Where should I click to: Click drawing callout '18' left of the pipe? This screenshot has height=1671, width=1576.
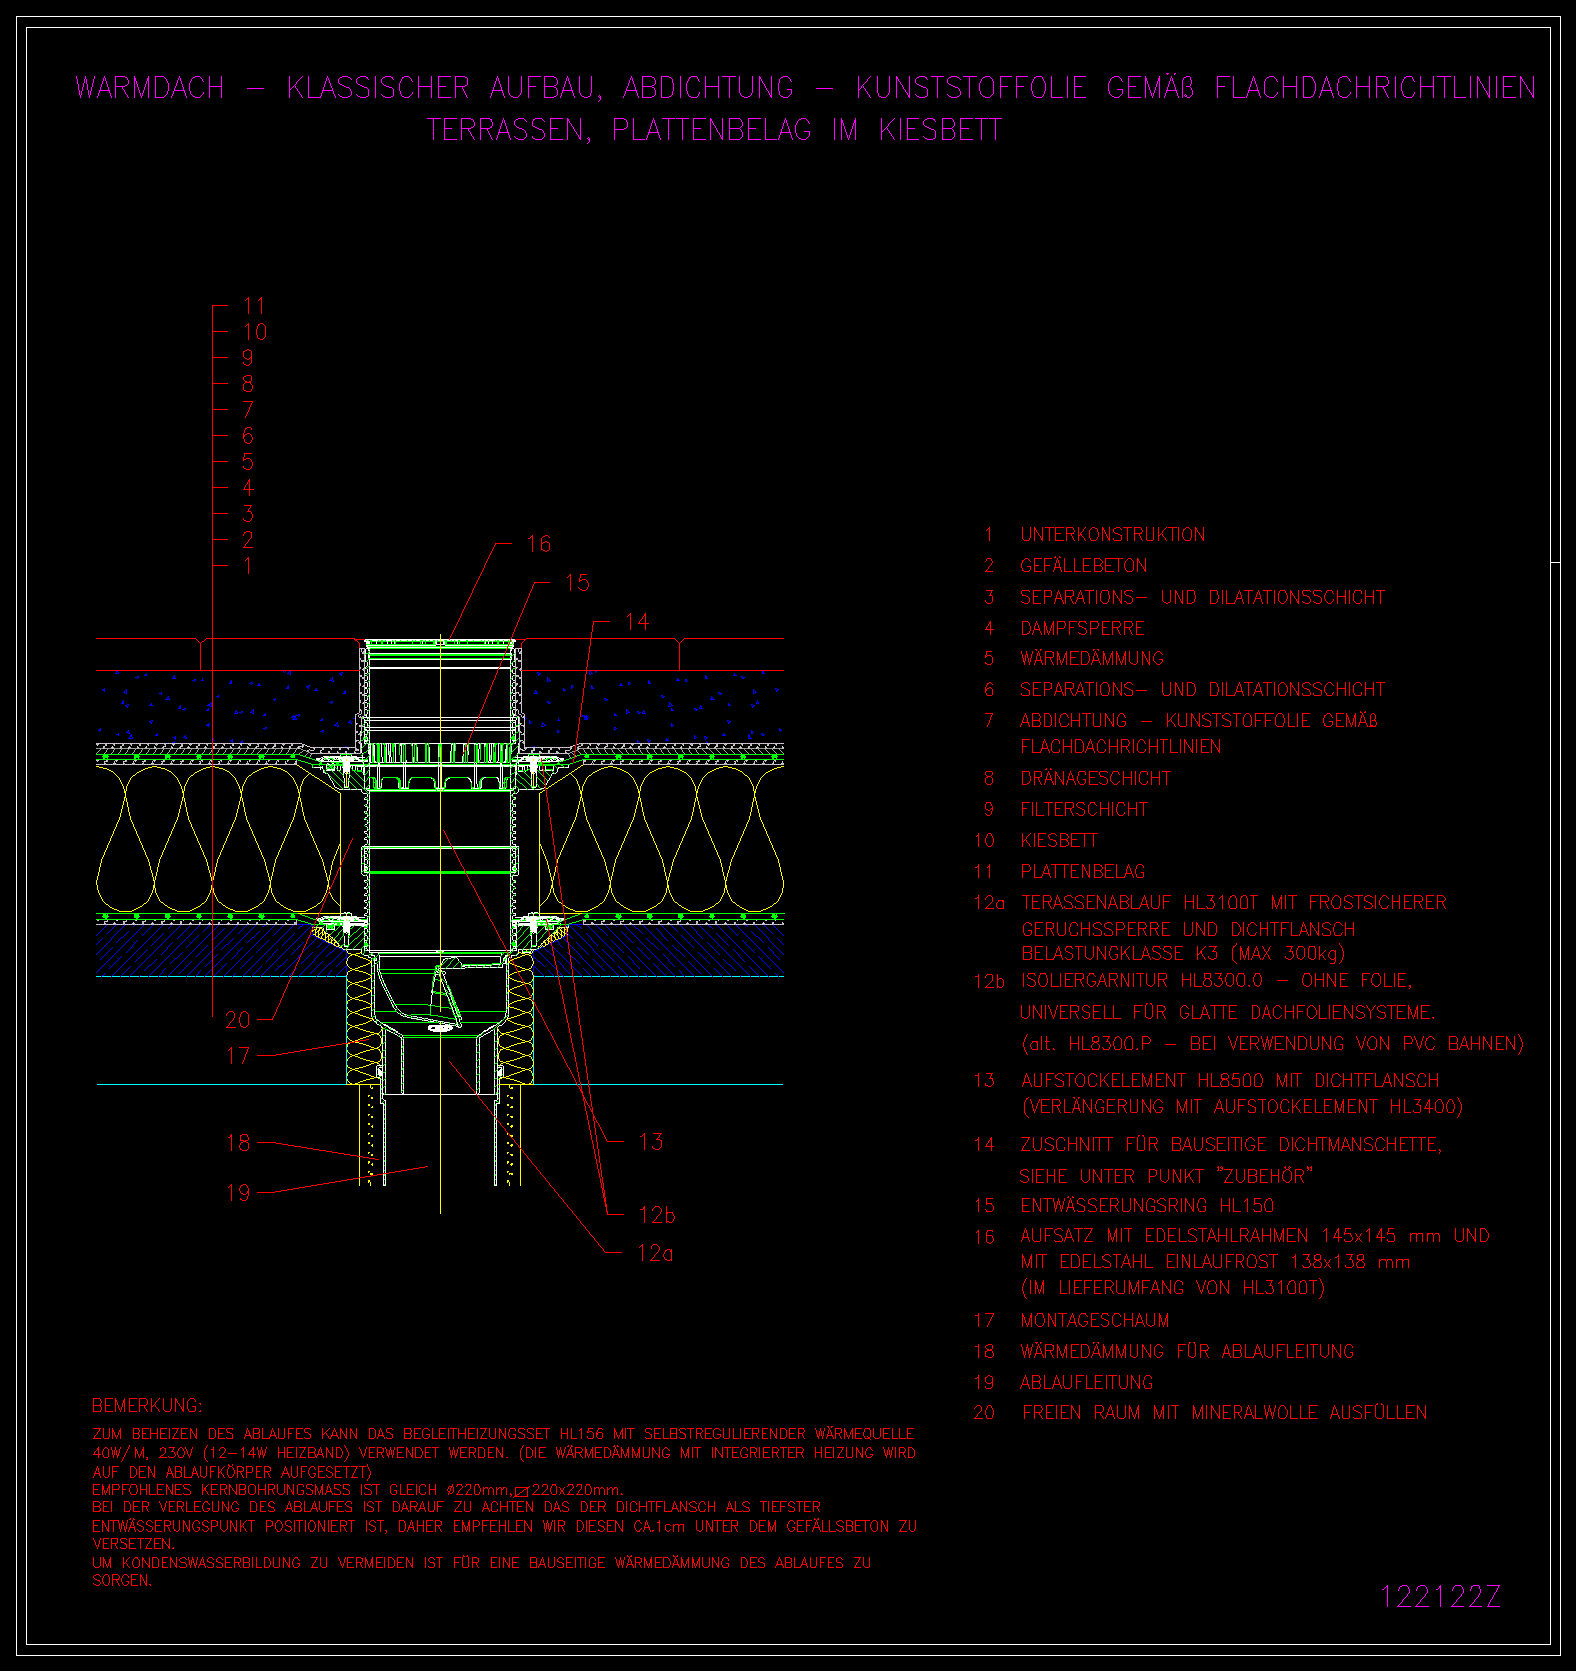238,1143
